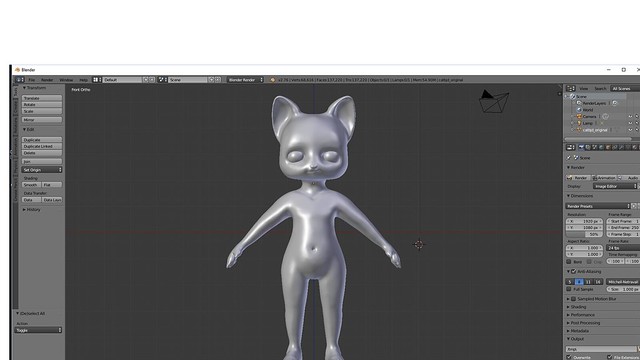Open the Set Origin dropdown

tap(42, 170)
